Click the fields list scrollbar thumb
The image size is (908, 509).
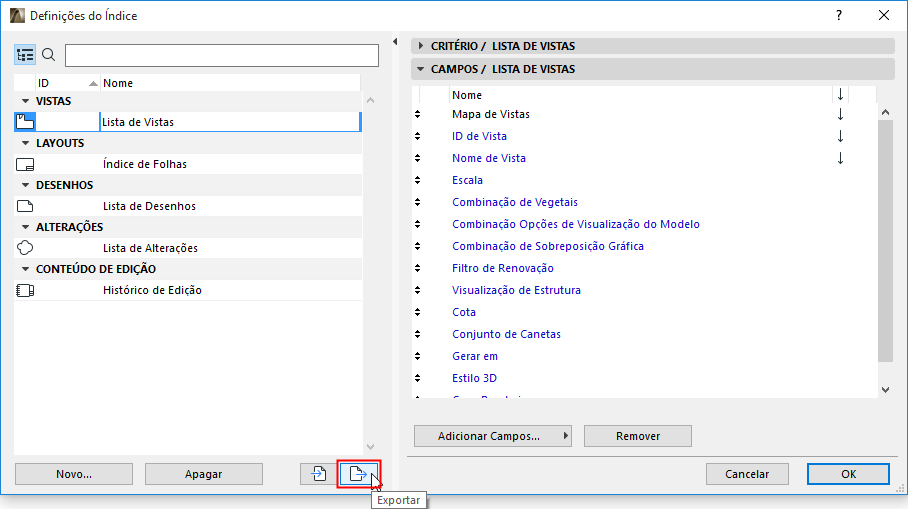(885, 241)
